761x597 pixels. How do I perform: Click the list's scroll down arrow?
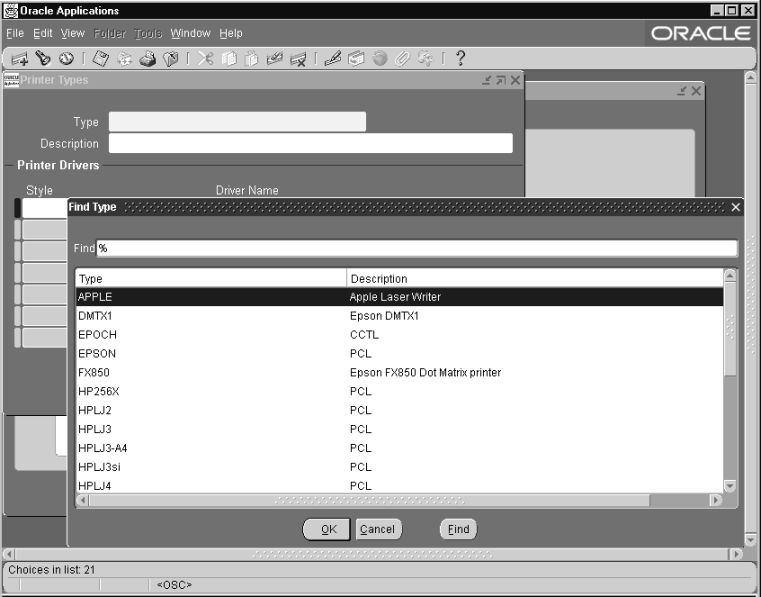[x=730, y=486]
